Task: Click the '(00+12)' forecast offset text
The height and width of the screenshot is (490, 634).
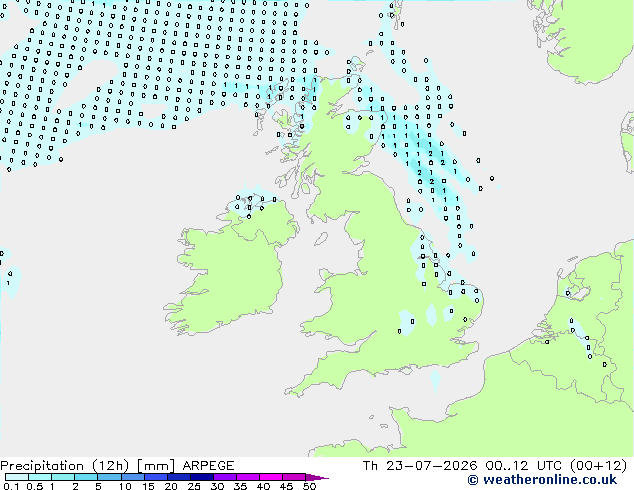Action: tap(598, 466)
